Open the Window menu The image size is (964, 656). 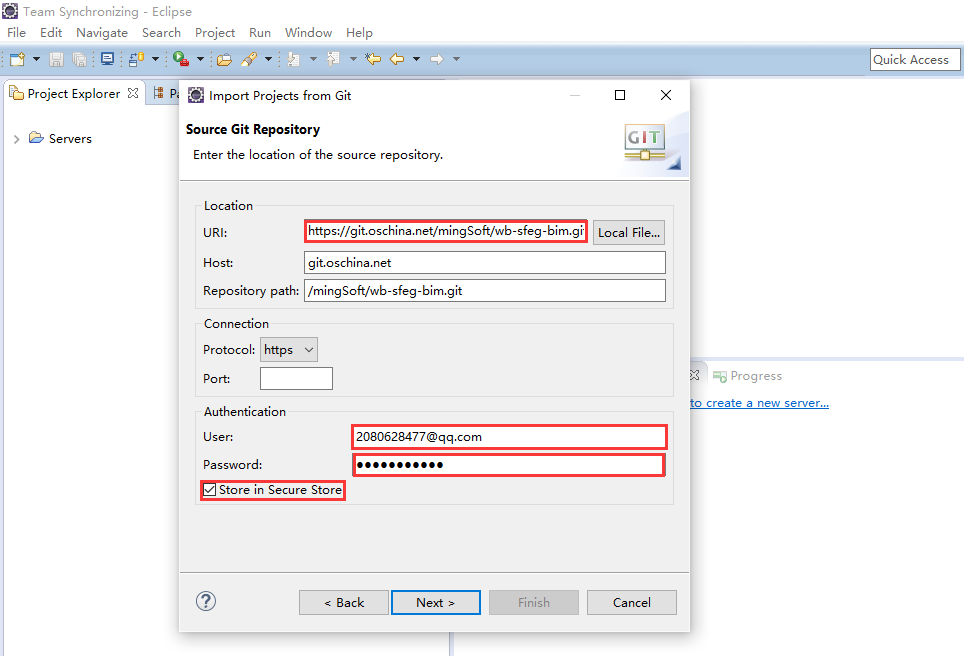point(308,33)
